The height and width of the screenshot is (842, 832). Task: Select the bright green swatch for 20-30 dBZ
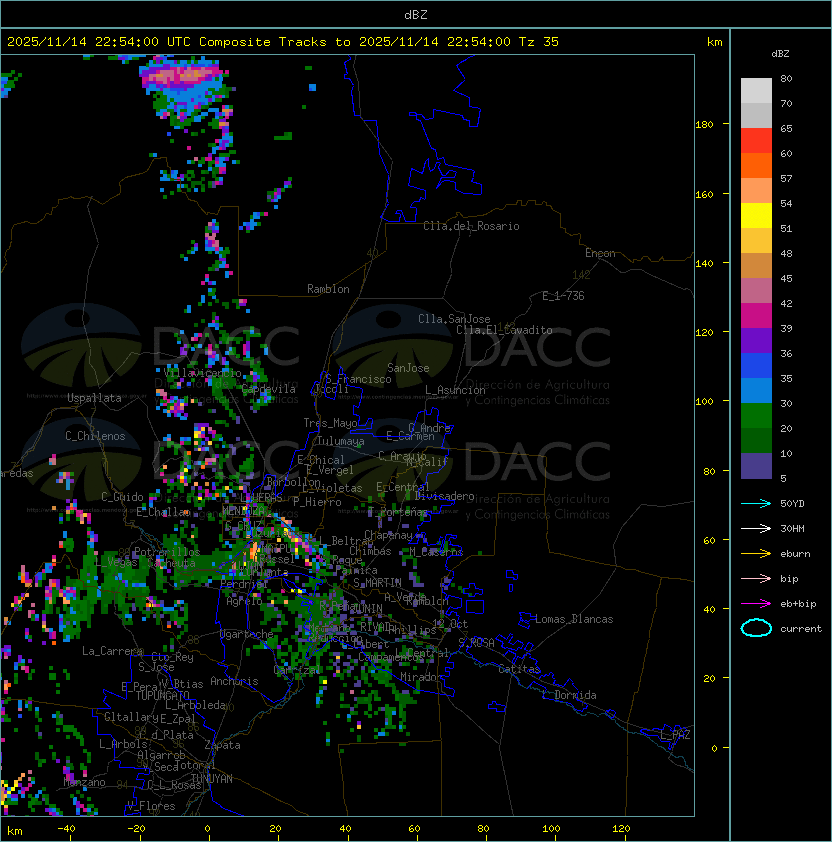pos(756,416)
